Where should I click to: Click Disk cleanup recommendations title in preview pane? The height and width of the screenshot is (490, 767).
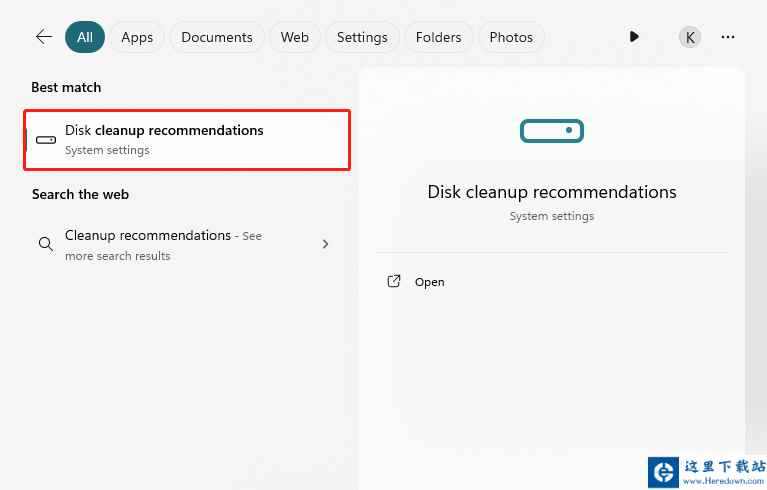[552, 192]
